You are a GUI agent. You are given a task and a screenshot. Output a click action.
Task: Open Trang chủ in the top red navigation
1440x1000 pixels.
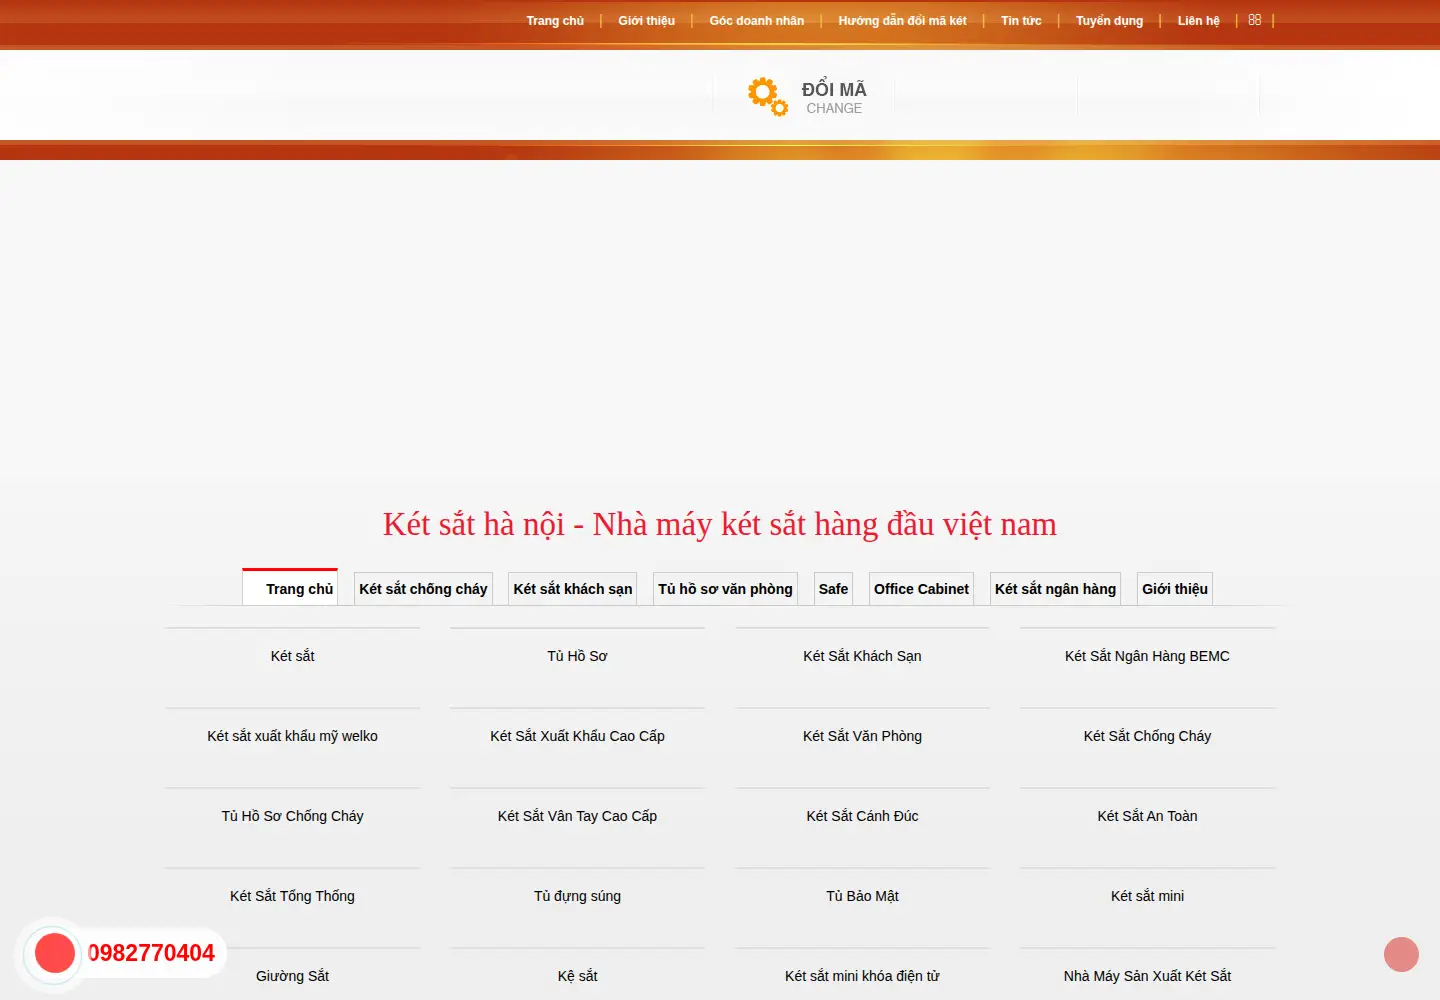[x=555, y=21]
